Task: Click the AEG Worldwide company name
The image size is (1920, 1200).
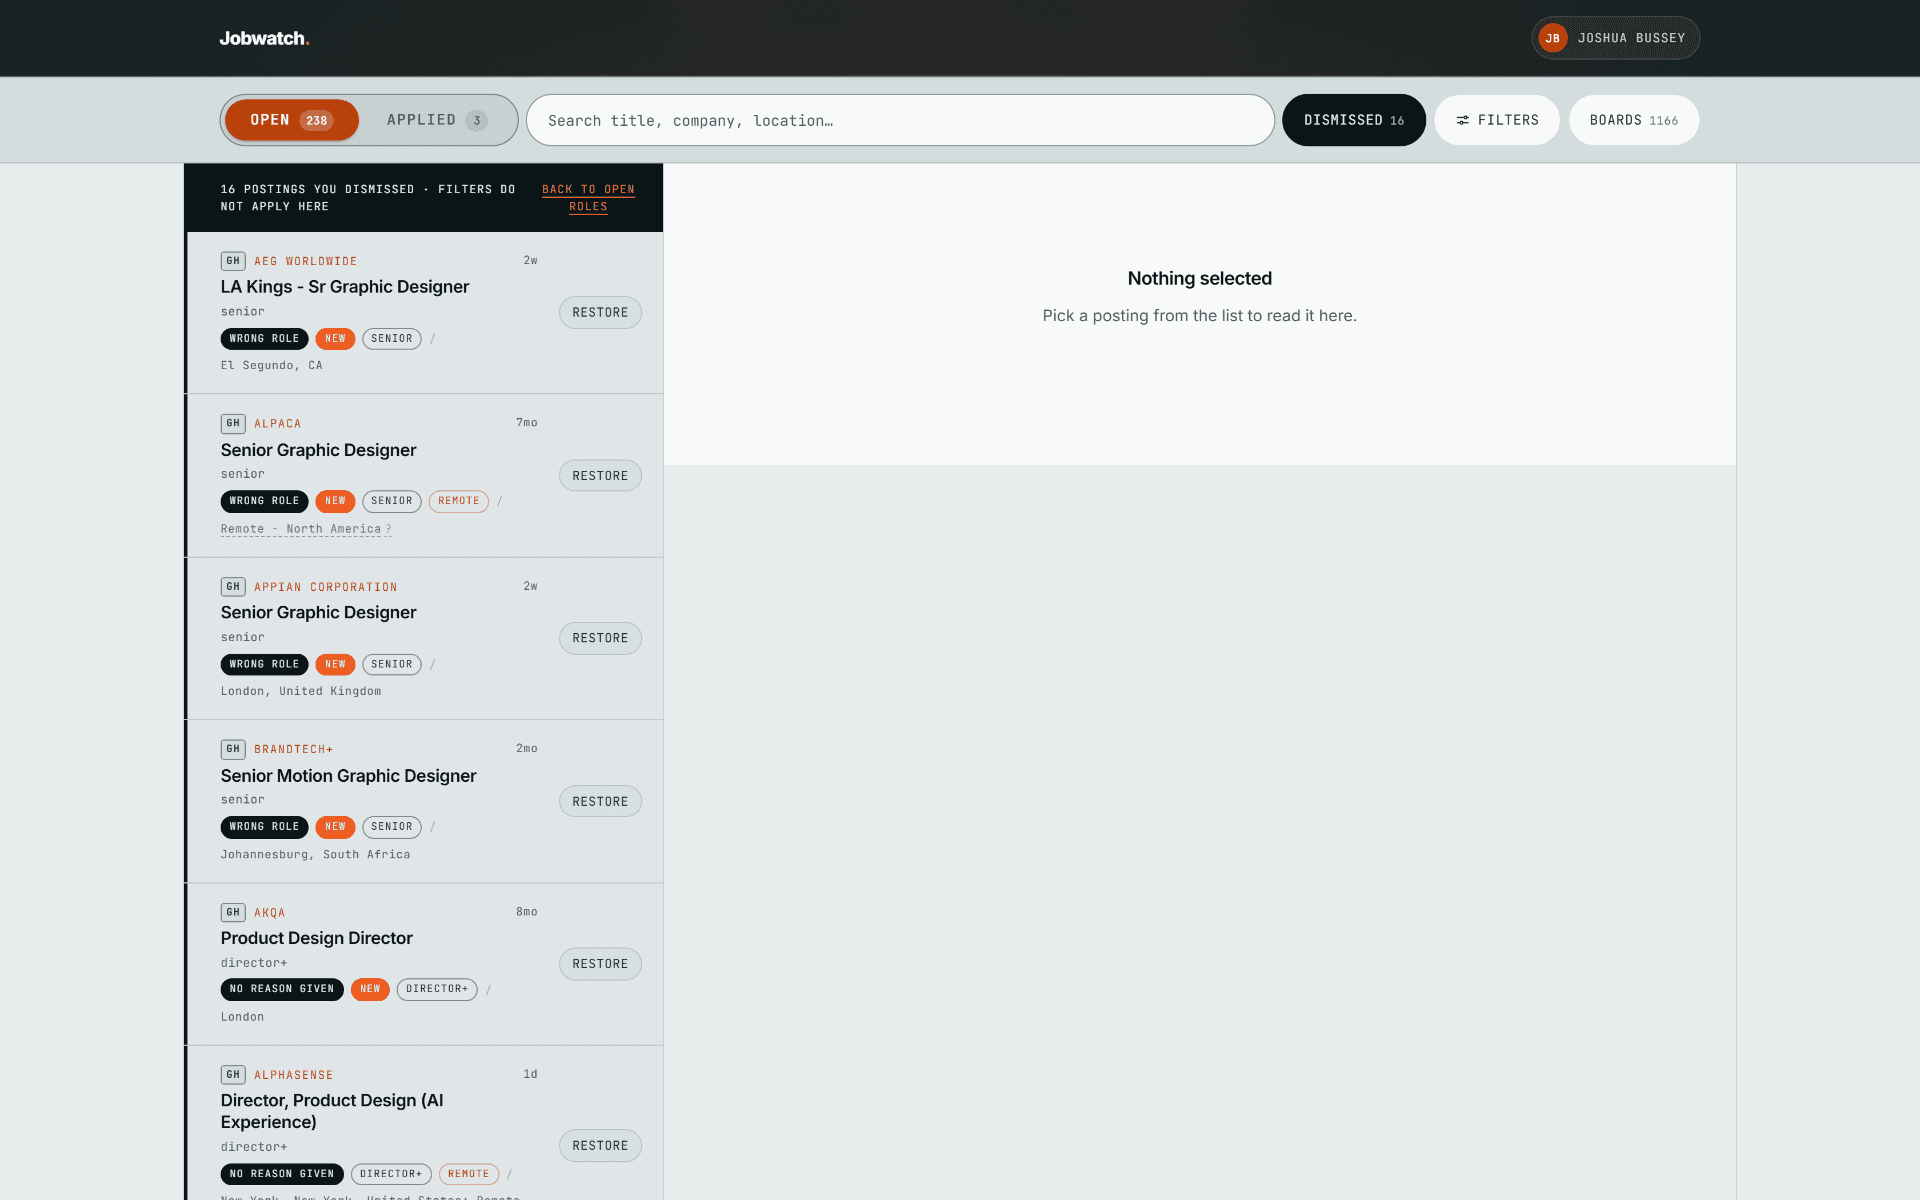Action: click(305, 261)
